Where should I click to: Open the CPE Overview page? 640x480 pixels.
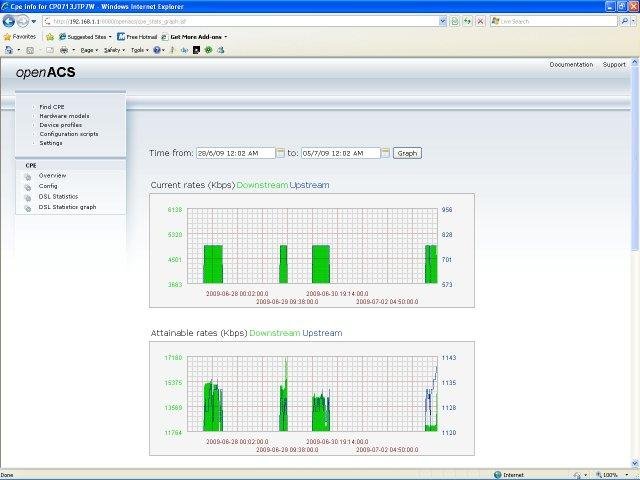click(x=52, y=176)
